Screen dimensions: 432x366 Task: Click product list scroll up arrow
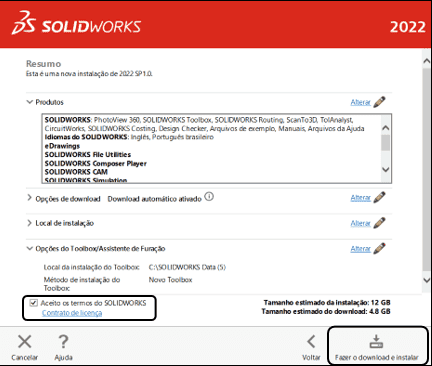[386, 128]
